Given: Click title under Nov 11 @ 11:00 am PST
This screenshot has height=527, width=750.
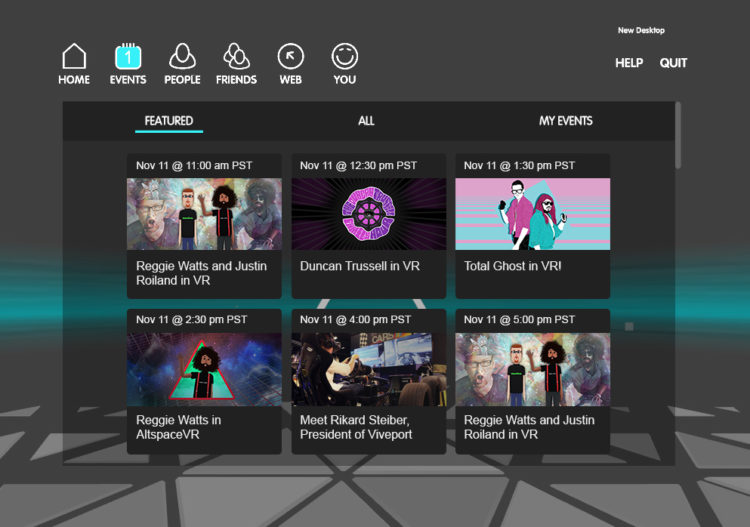Looking at the screenshot, I should point(201,274).
